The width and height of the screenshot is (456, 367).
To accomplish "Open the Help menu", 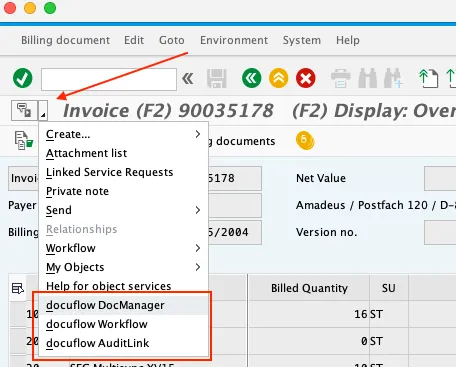I will (x=348, y=40).
